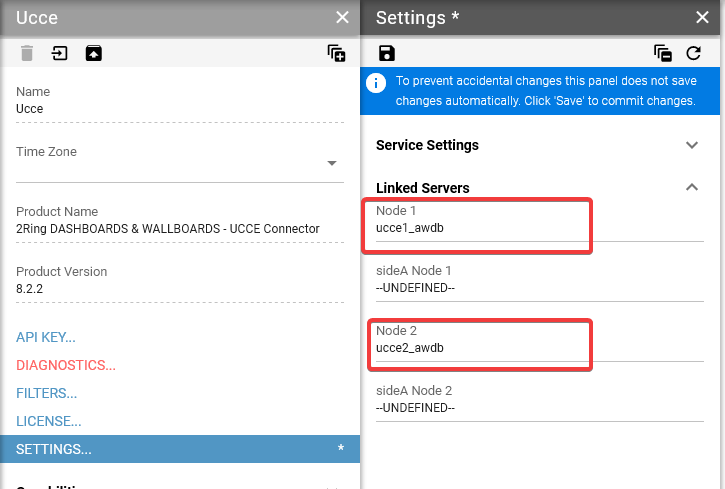Click the copy icon in Settings toolbar

[x=662, y=53]
